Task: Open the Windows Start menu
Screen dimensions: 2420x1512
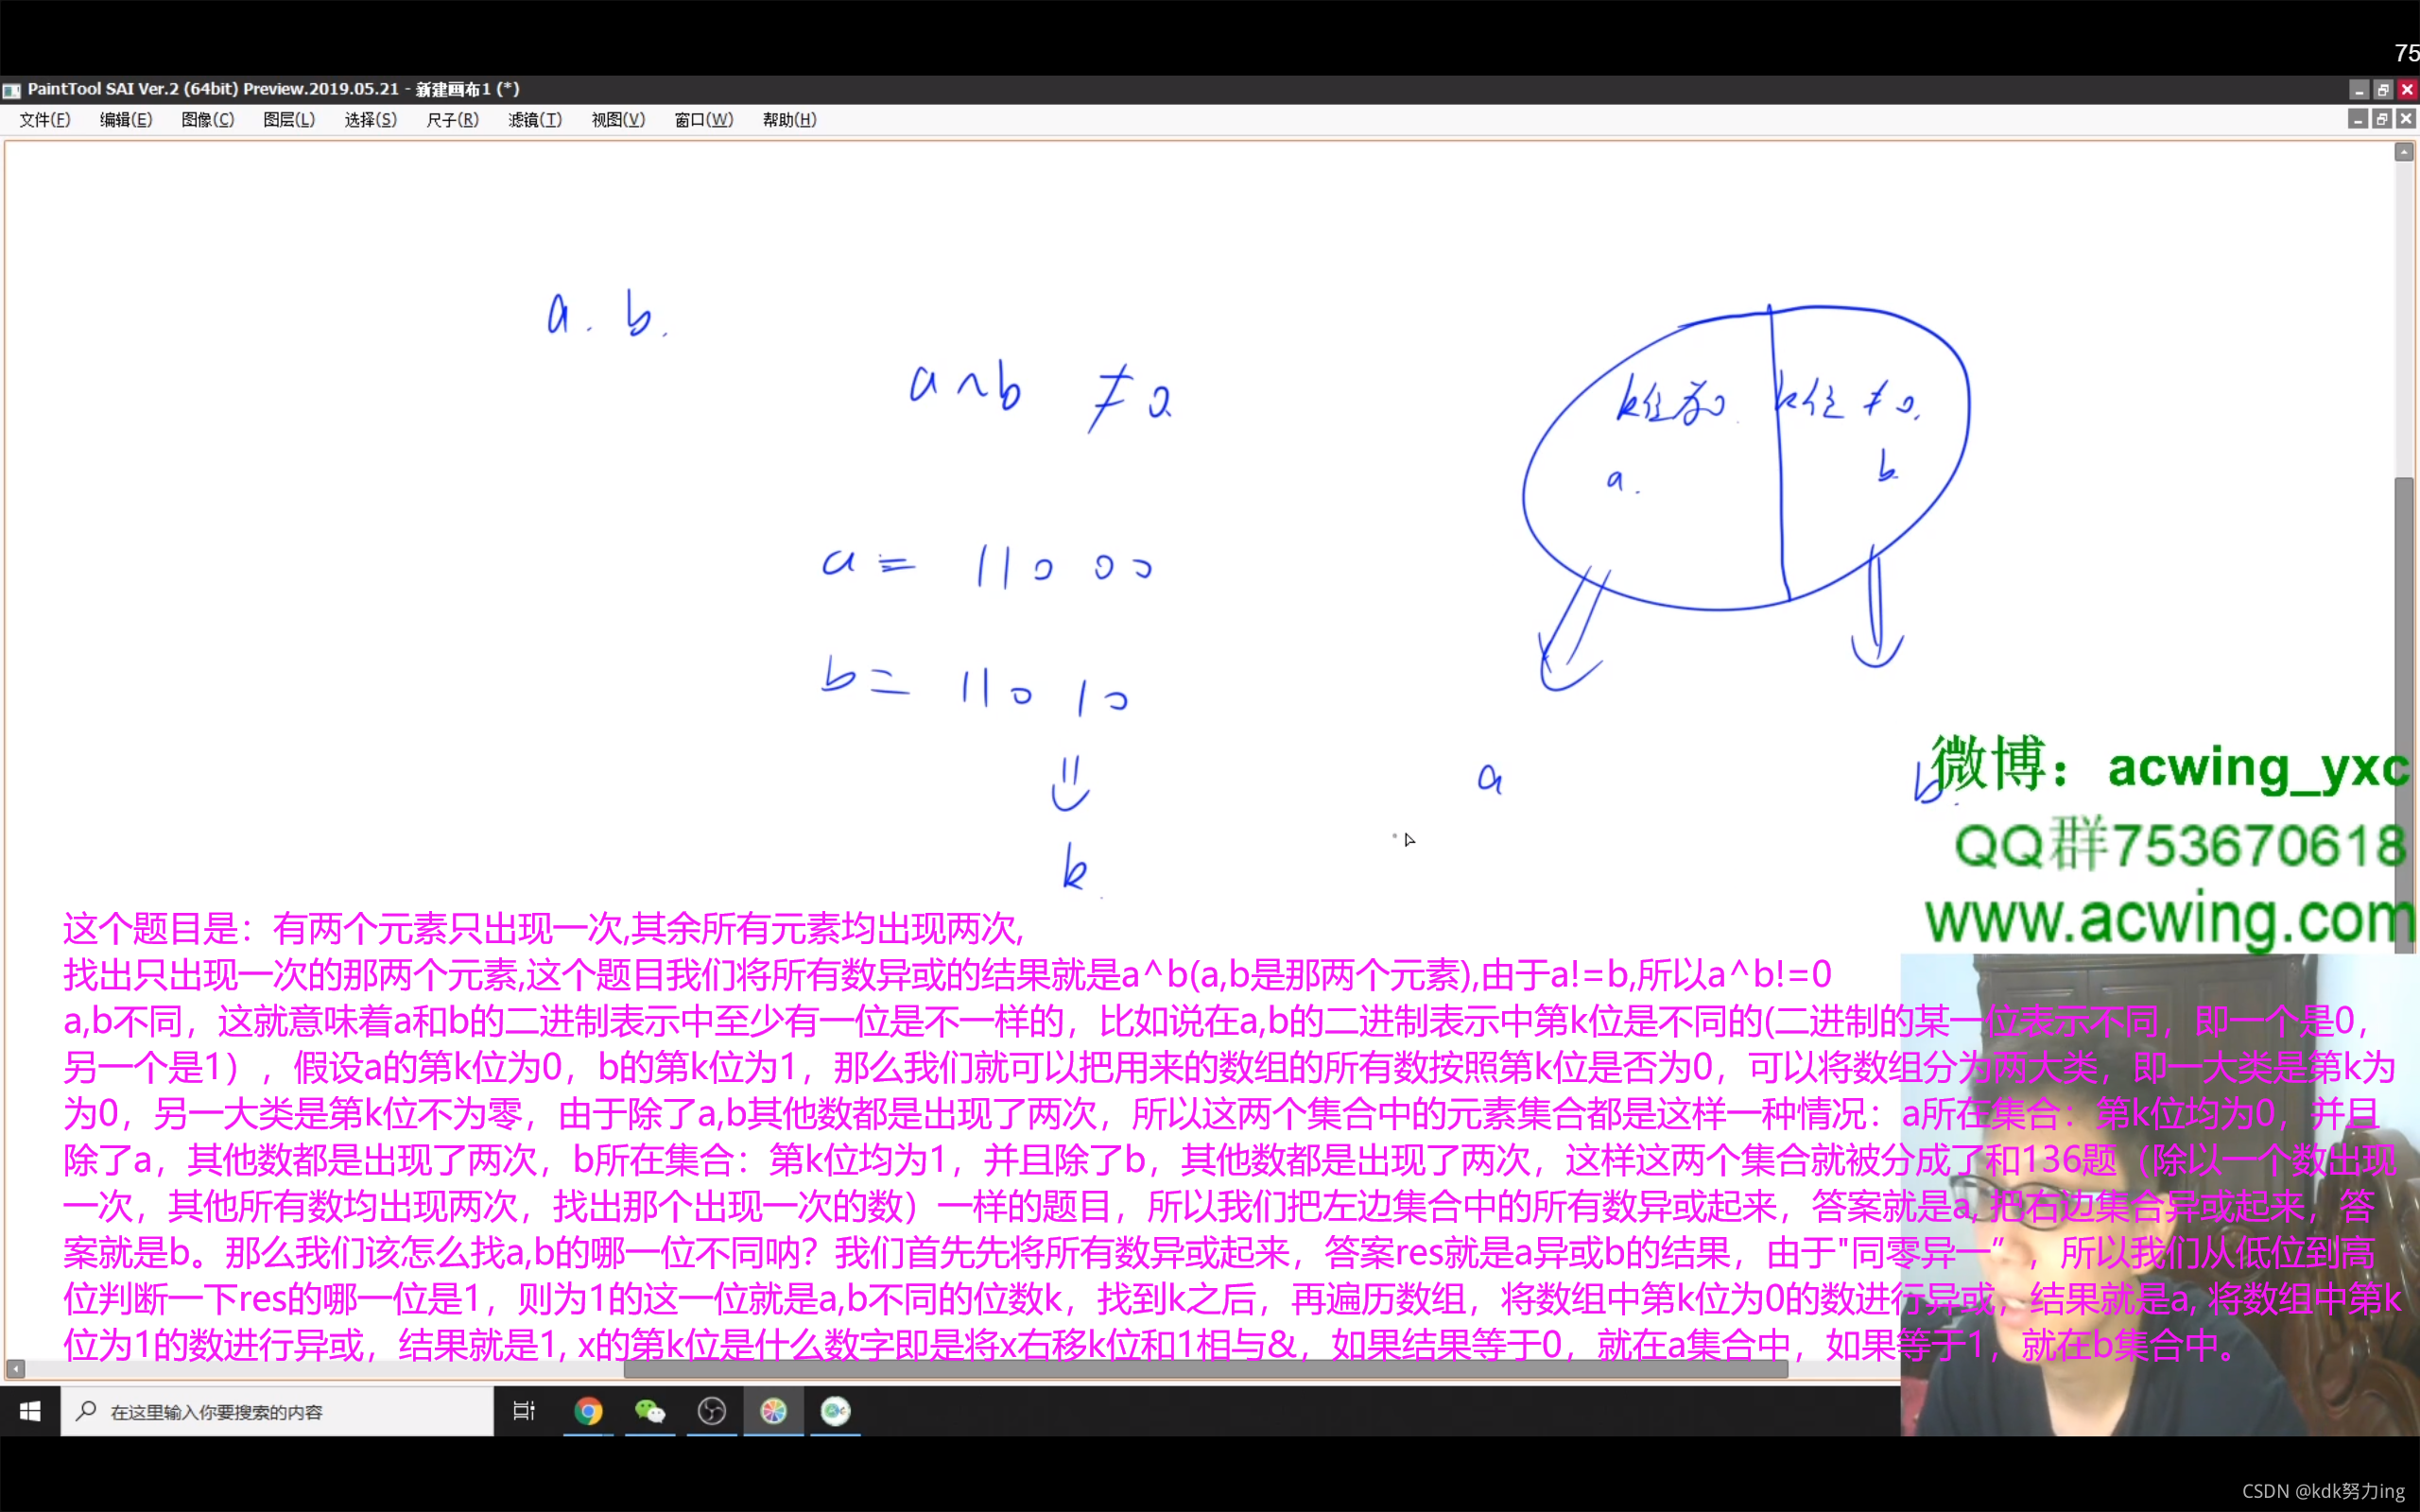Action: pos(30,1411)
